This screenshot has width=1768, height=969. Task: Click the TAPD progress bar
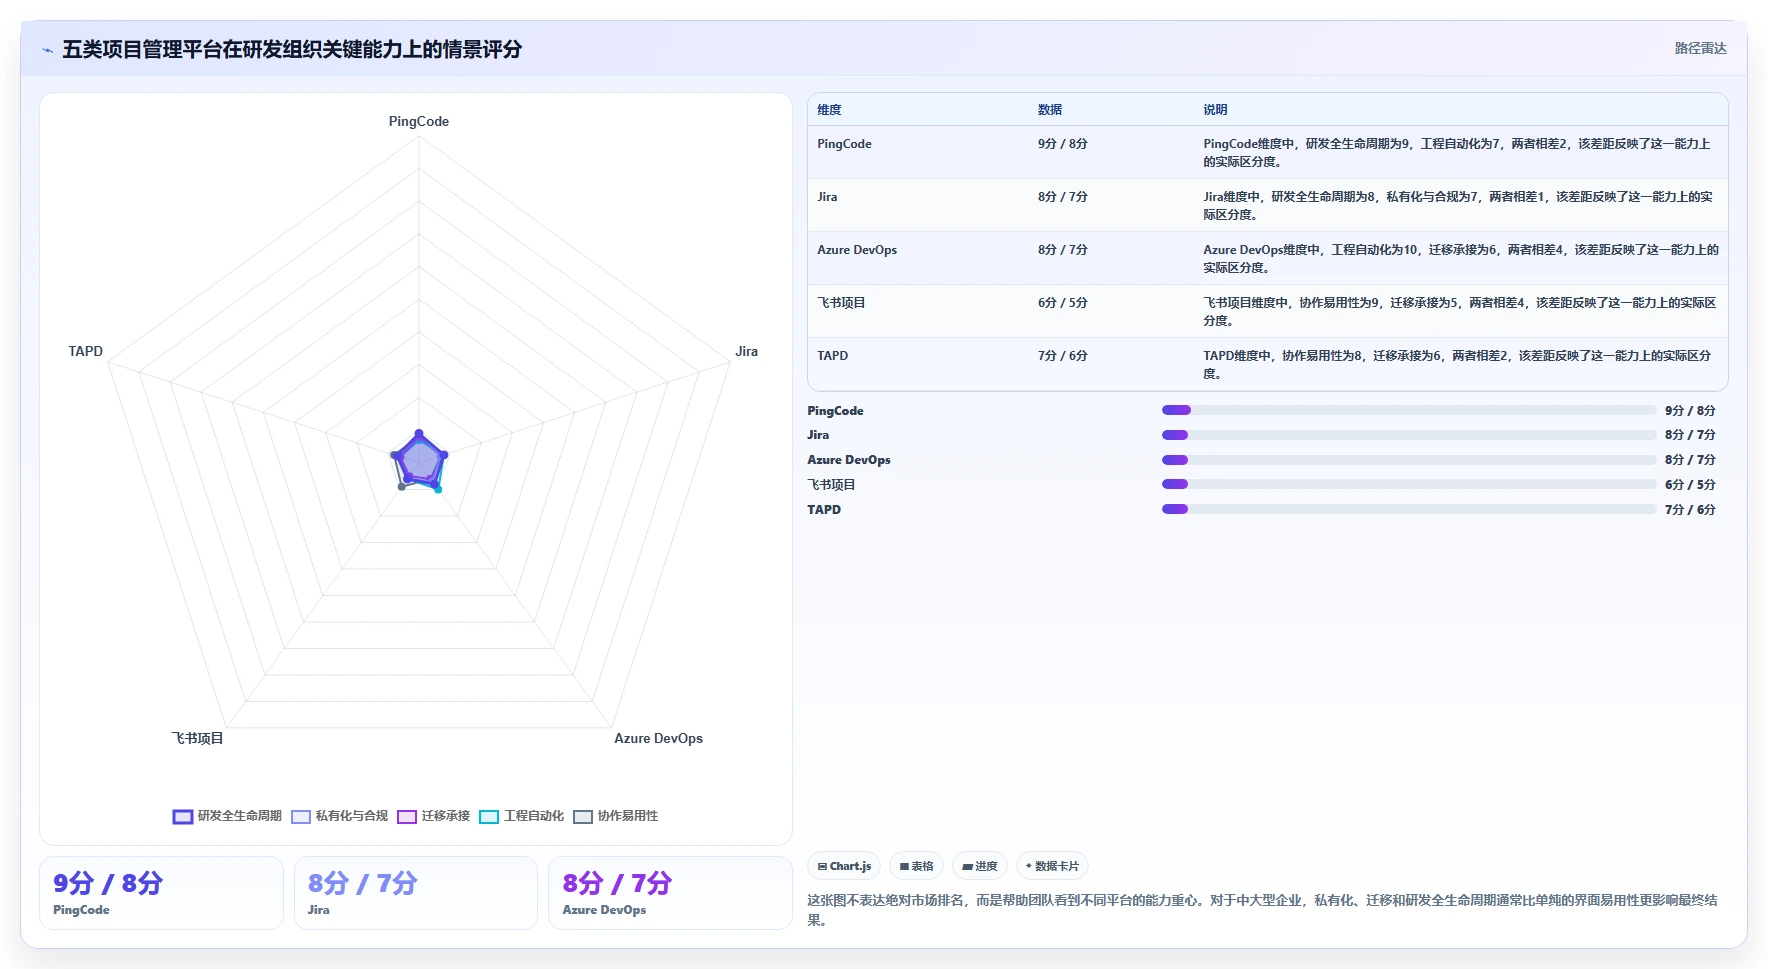[x=1409, y=509]
